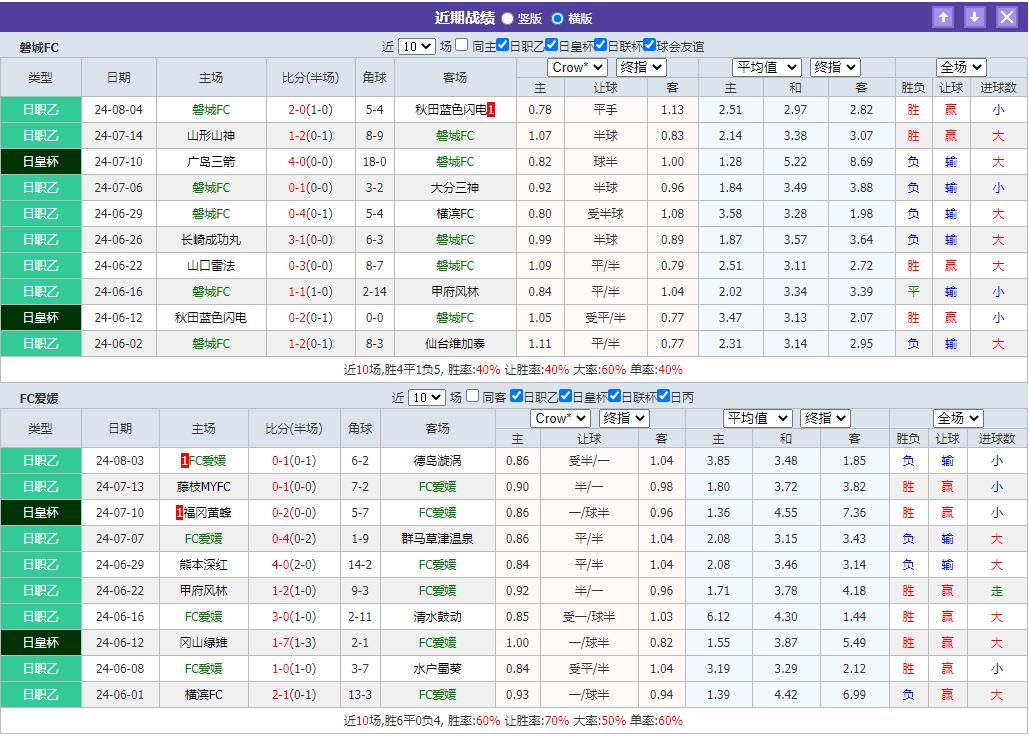Open the Crow* bookmaker dropdown

click(x=577, y=67)
